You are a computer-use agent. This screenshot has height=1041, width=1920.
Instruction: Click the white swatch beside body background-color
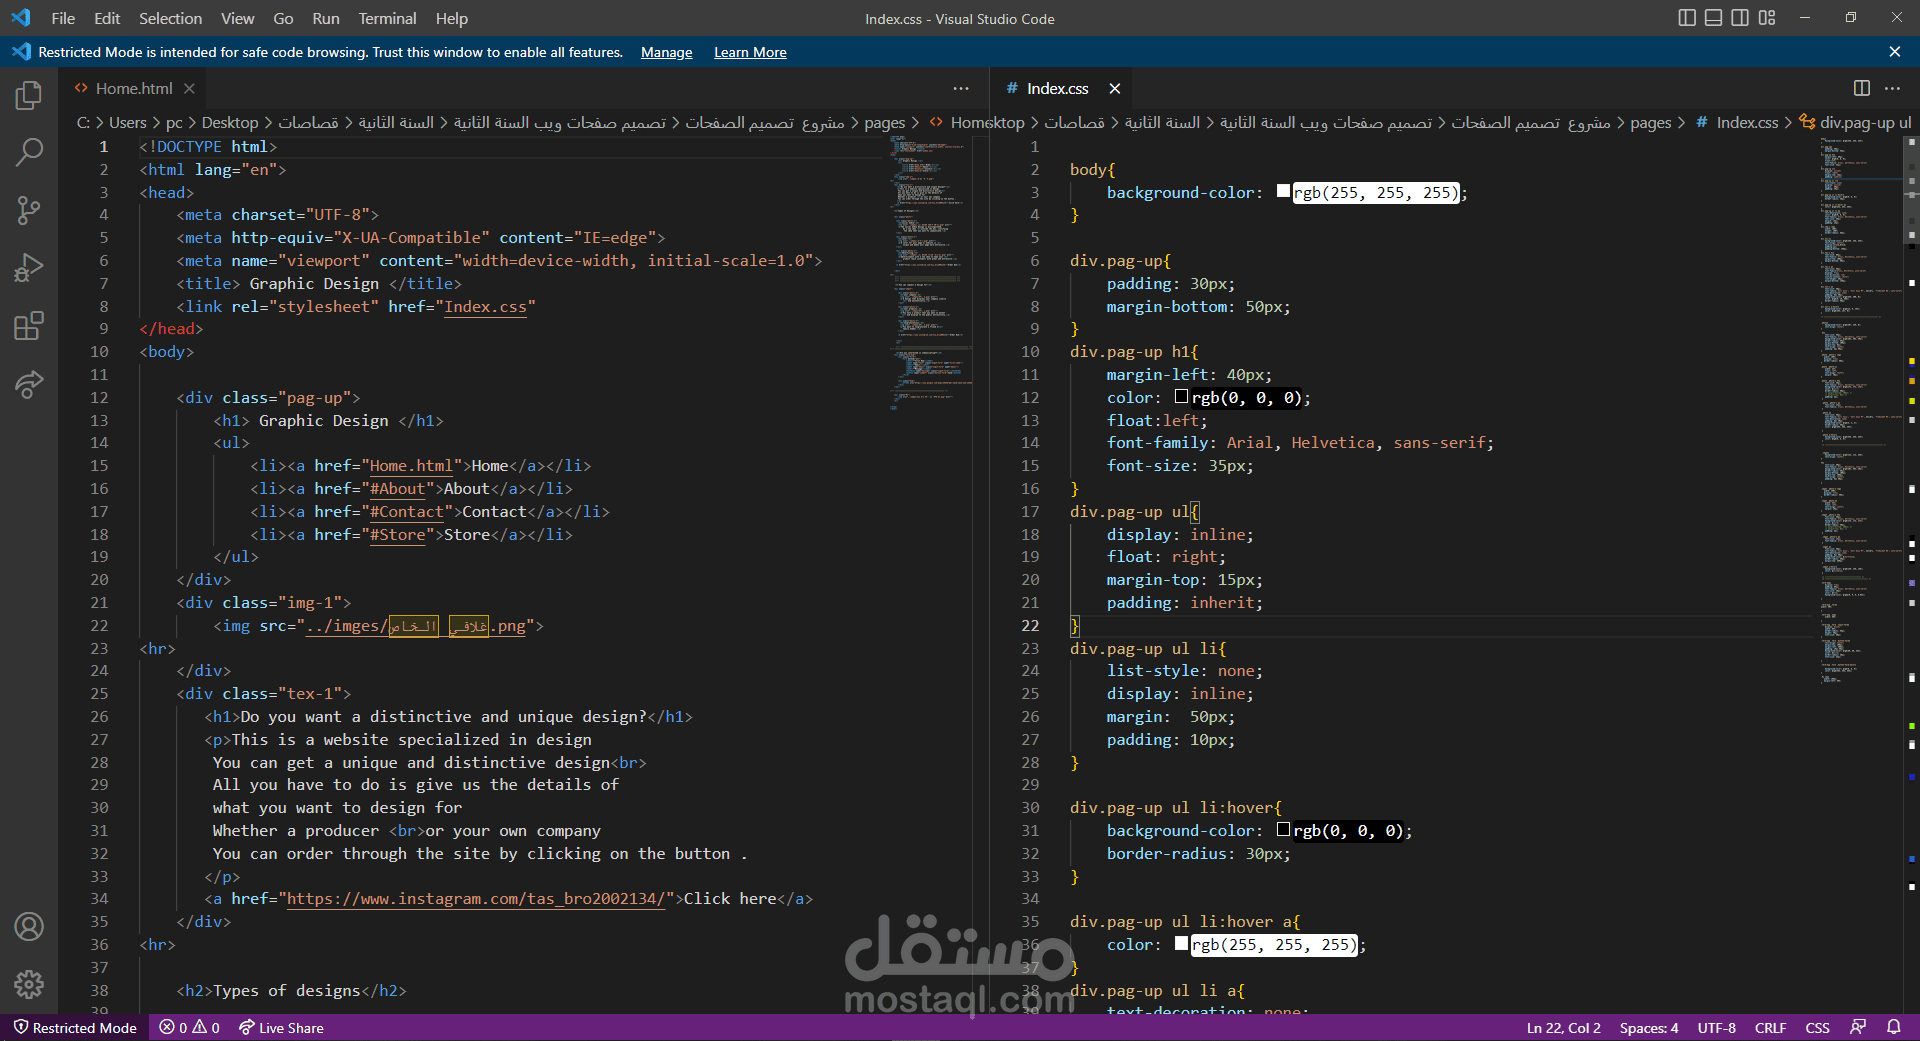1283,191
